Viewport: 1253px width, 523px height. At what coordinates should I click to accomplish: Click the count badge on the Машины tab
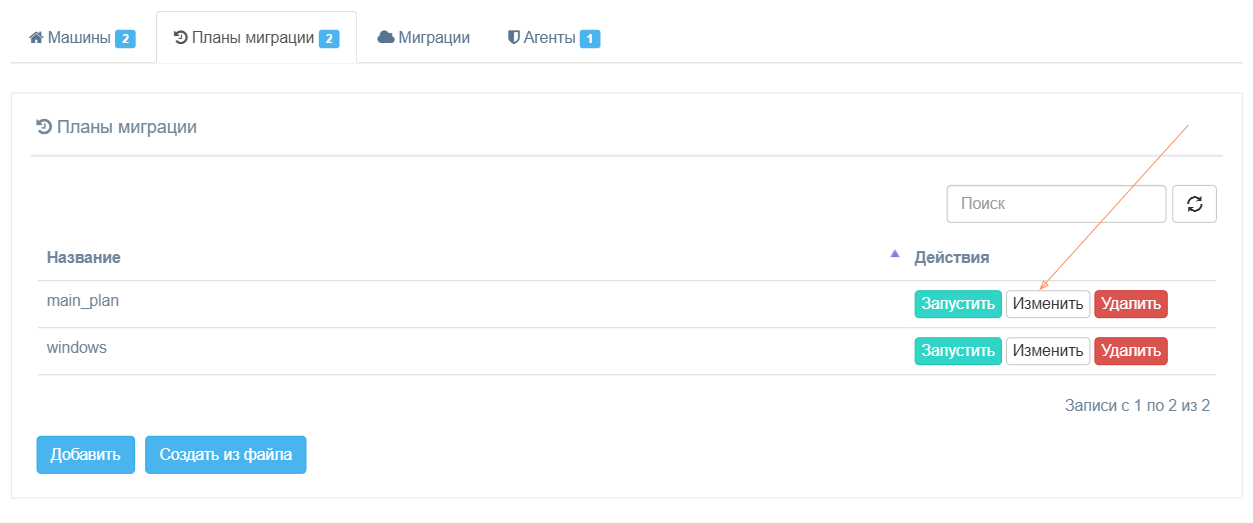click(x=125, y=39)
